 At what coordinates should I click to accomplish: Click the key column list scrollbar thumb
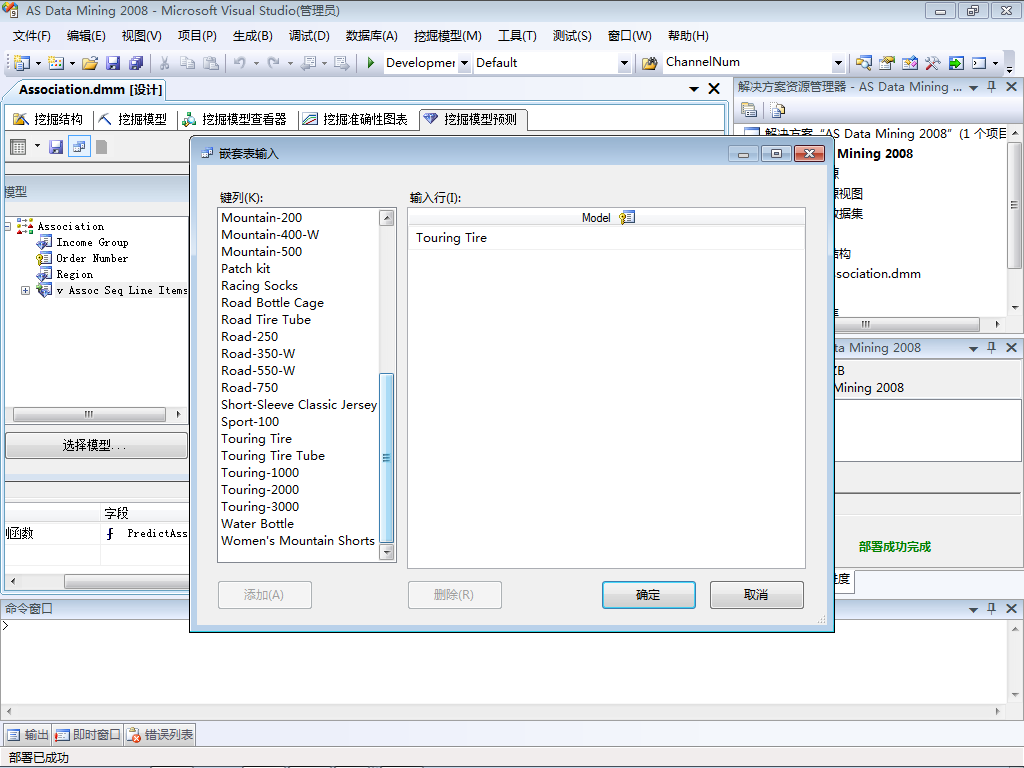(387, 458)
